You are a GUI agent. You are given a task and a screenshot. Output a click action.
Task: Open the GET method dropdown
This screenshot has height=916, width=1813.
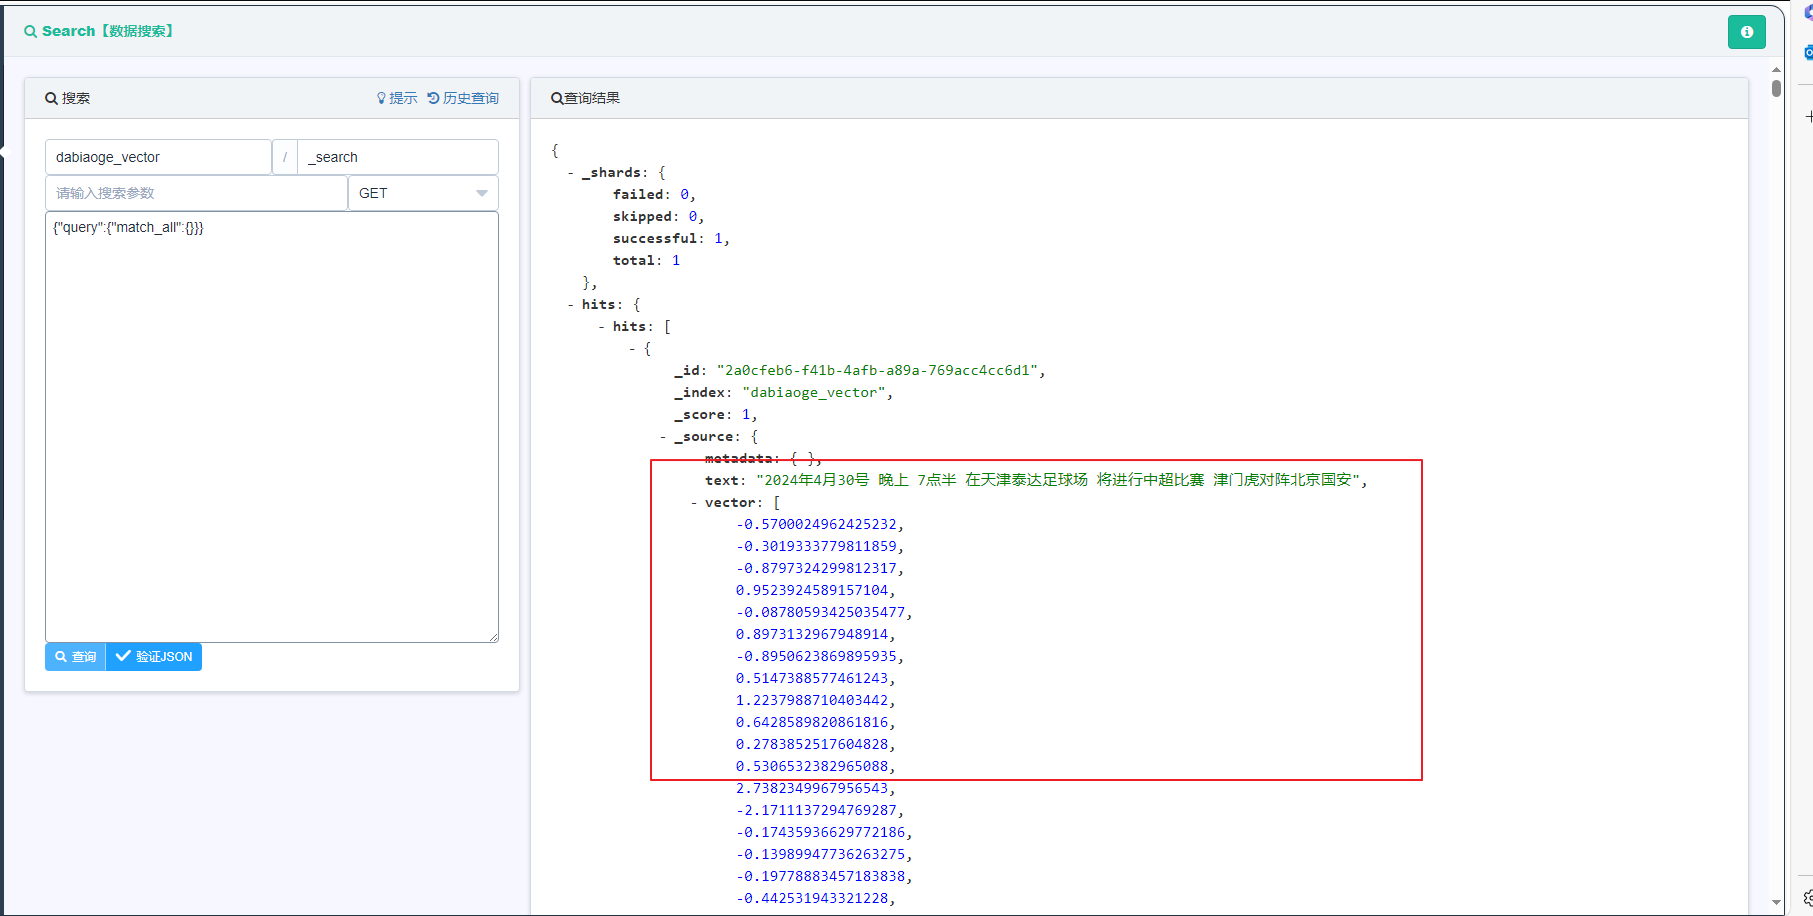point(423,193)
